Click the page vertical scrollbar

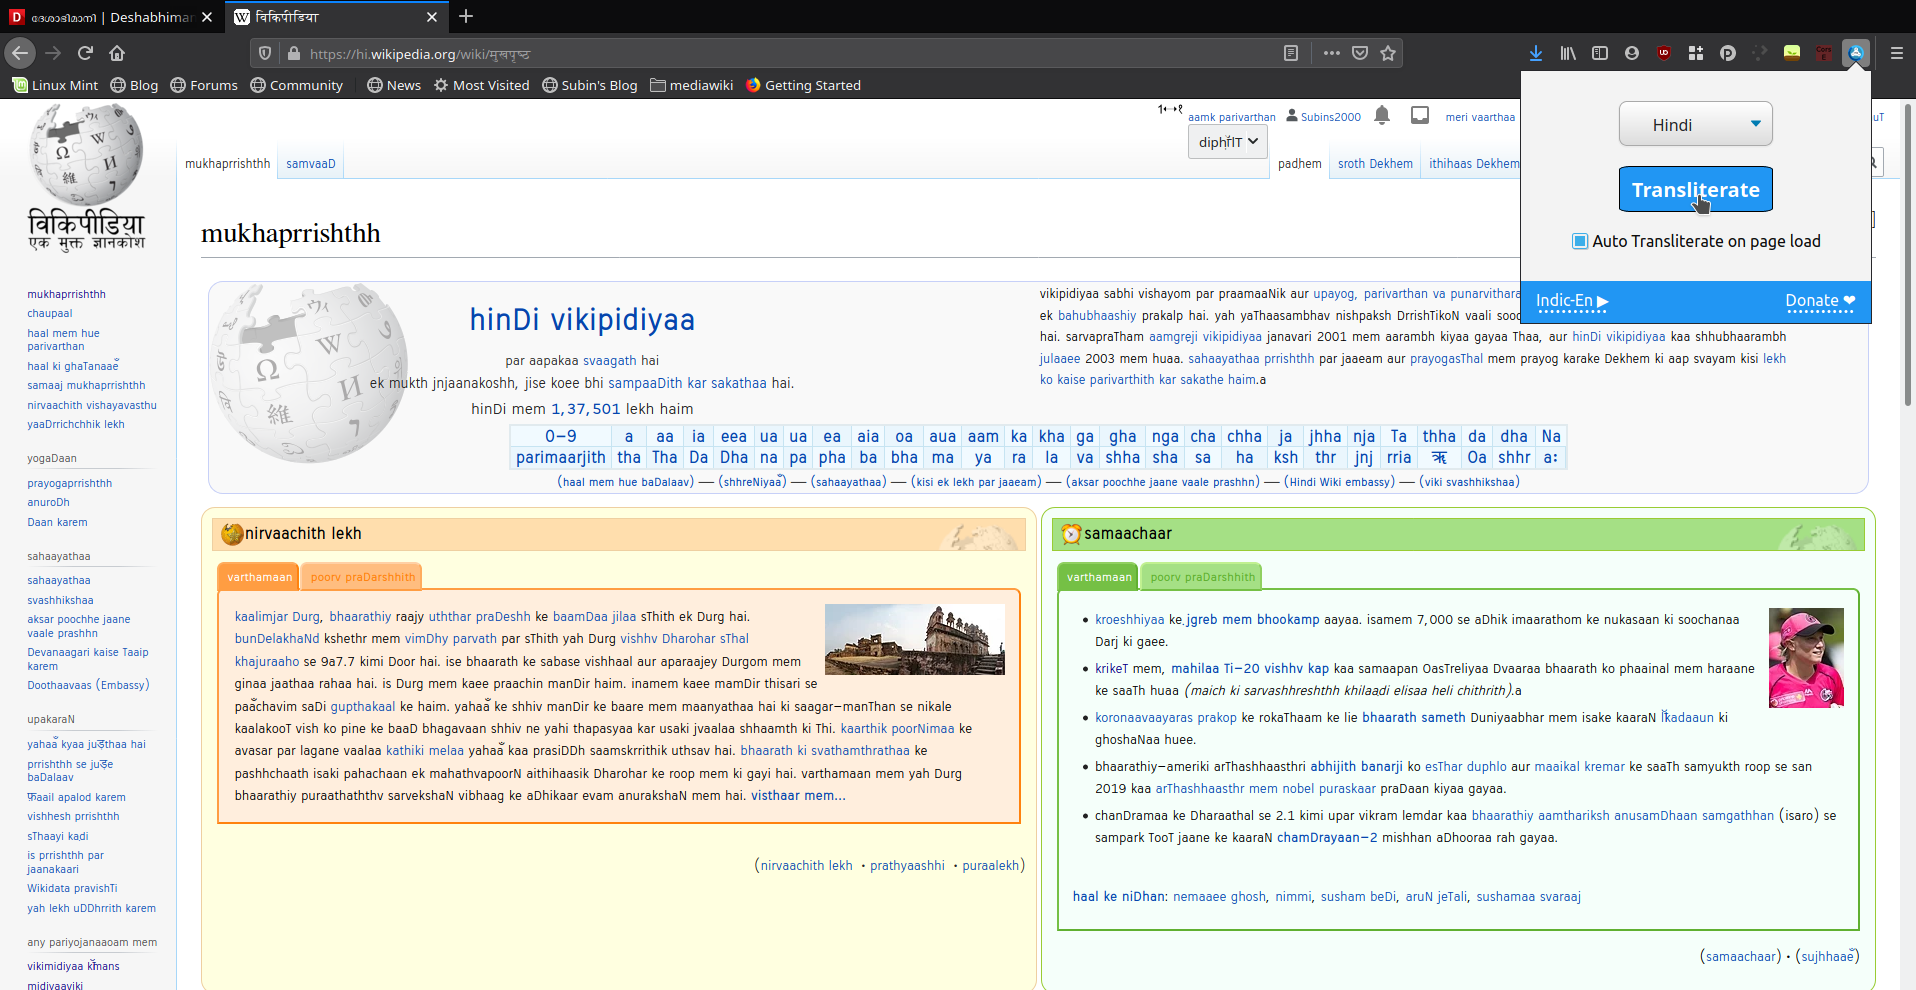tap(1908, 255)
